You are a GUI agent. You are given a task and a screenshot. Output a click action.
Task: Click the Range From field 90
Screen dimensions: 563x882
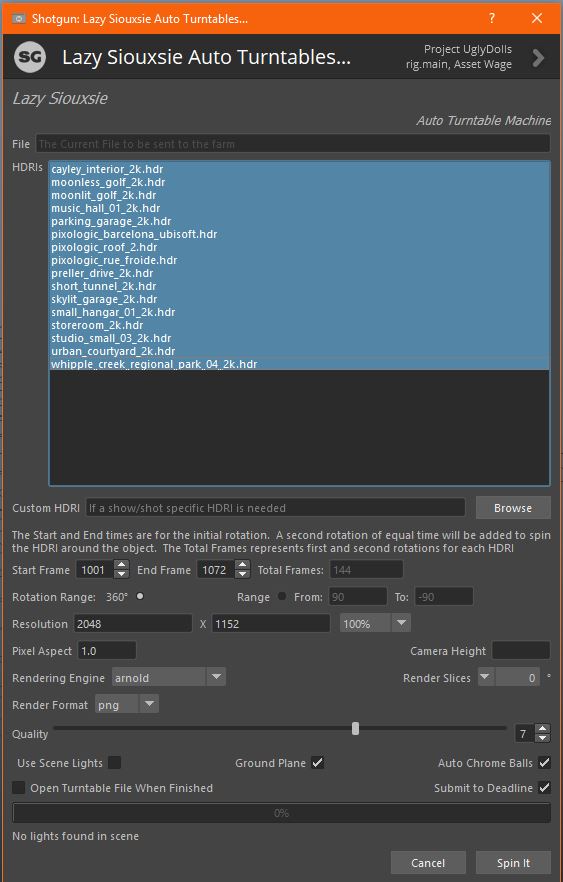358,596
